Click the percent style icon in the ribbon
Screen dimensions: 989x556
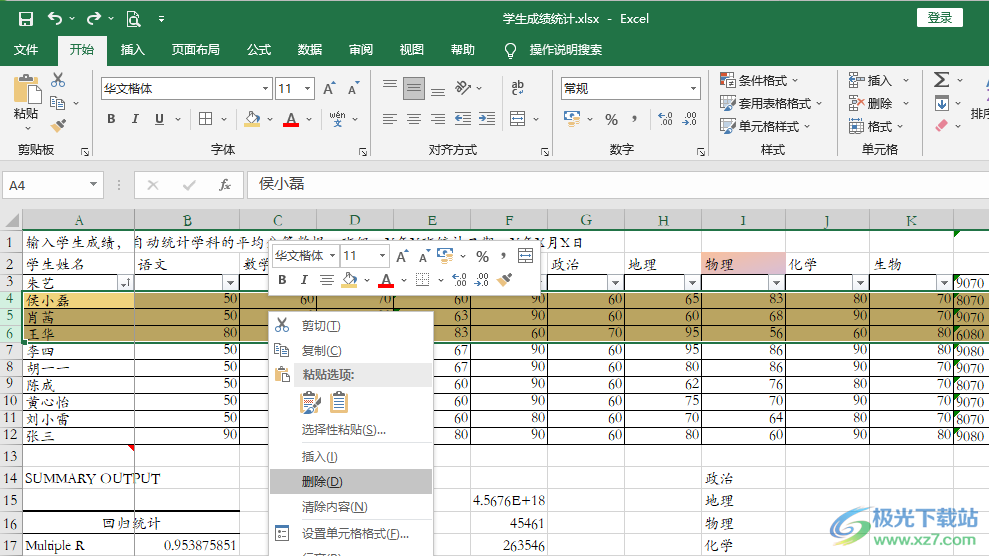(611, 119)
